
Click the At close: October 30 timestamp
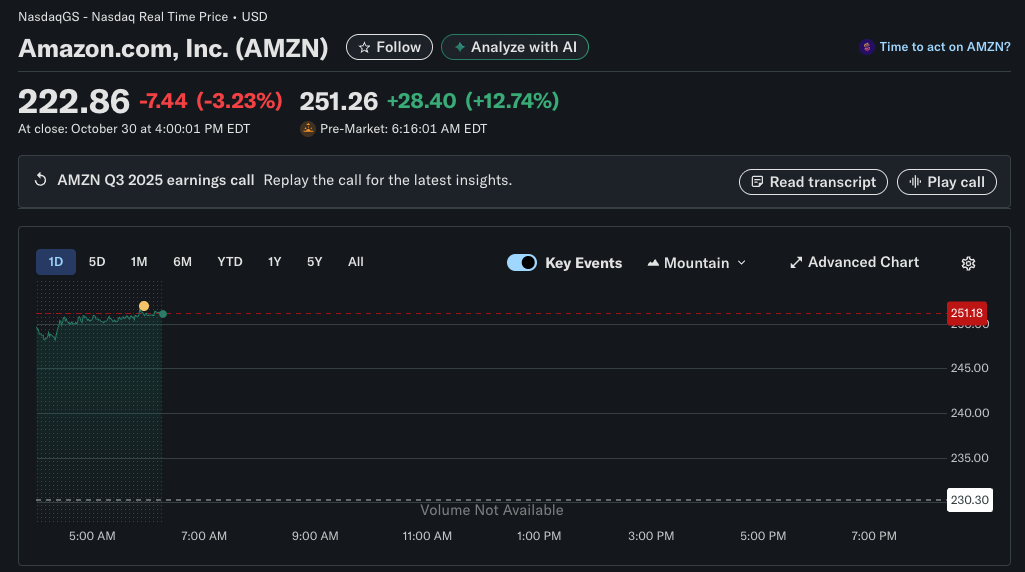(x=134, y=129)
